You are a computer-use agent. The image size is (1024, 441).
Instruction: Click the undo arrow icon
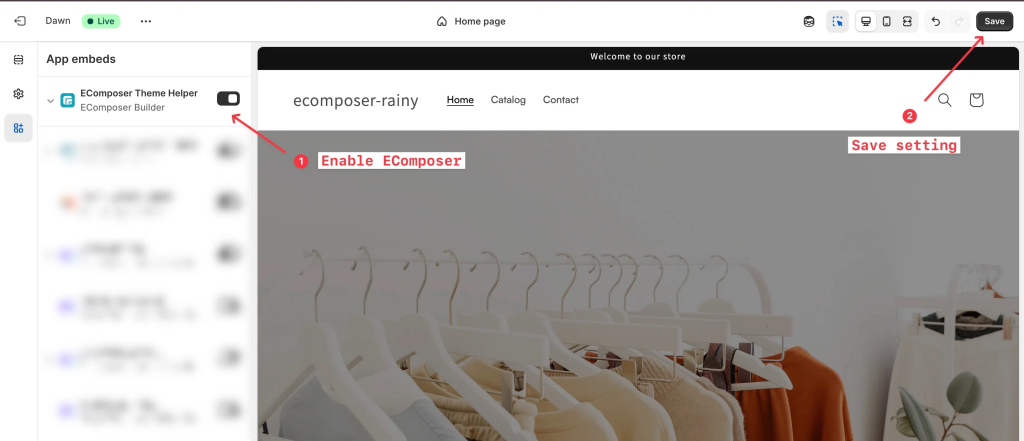935,22
